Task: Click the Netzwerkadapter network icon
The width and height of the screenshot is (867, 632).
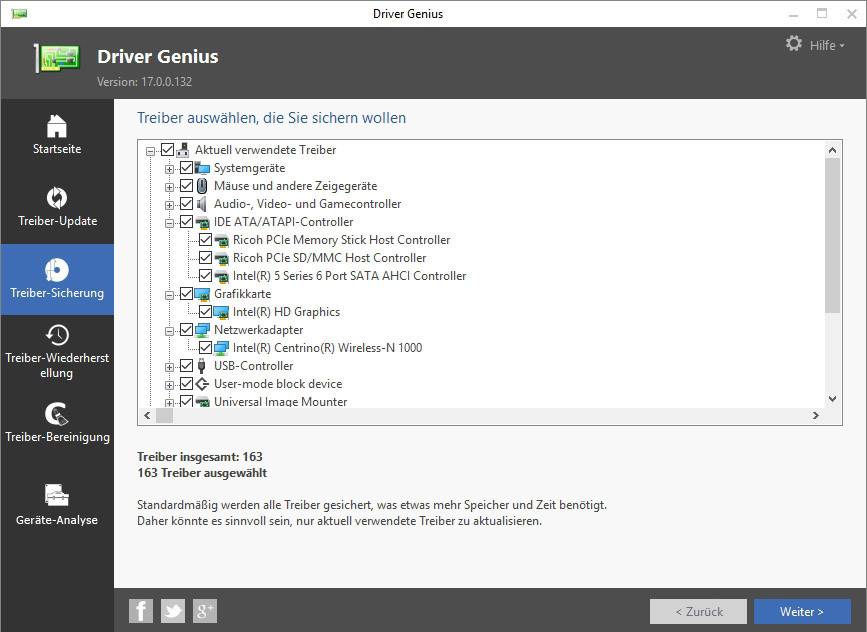Action: (x=202, y=330)
